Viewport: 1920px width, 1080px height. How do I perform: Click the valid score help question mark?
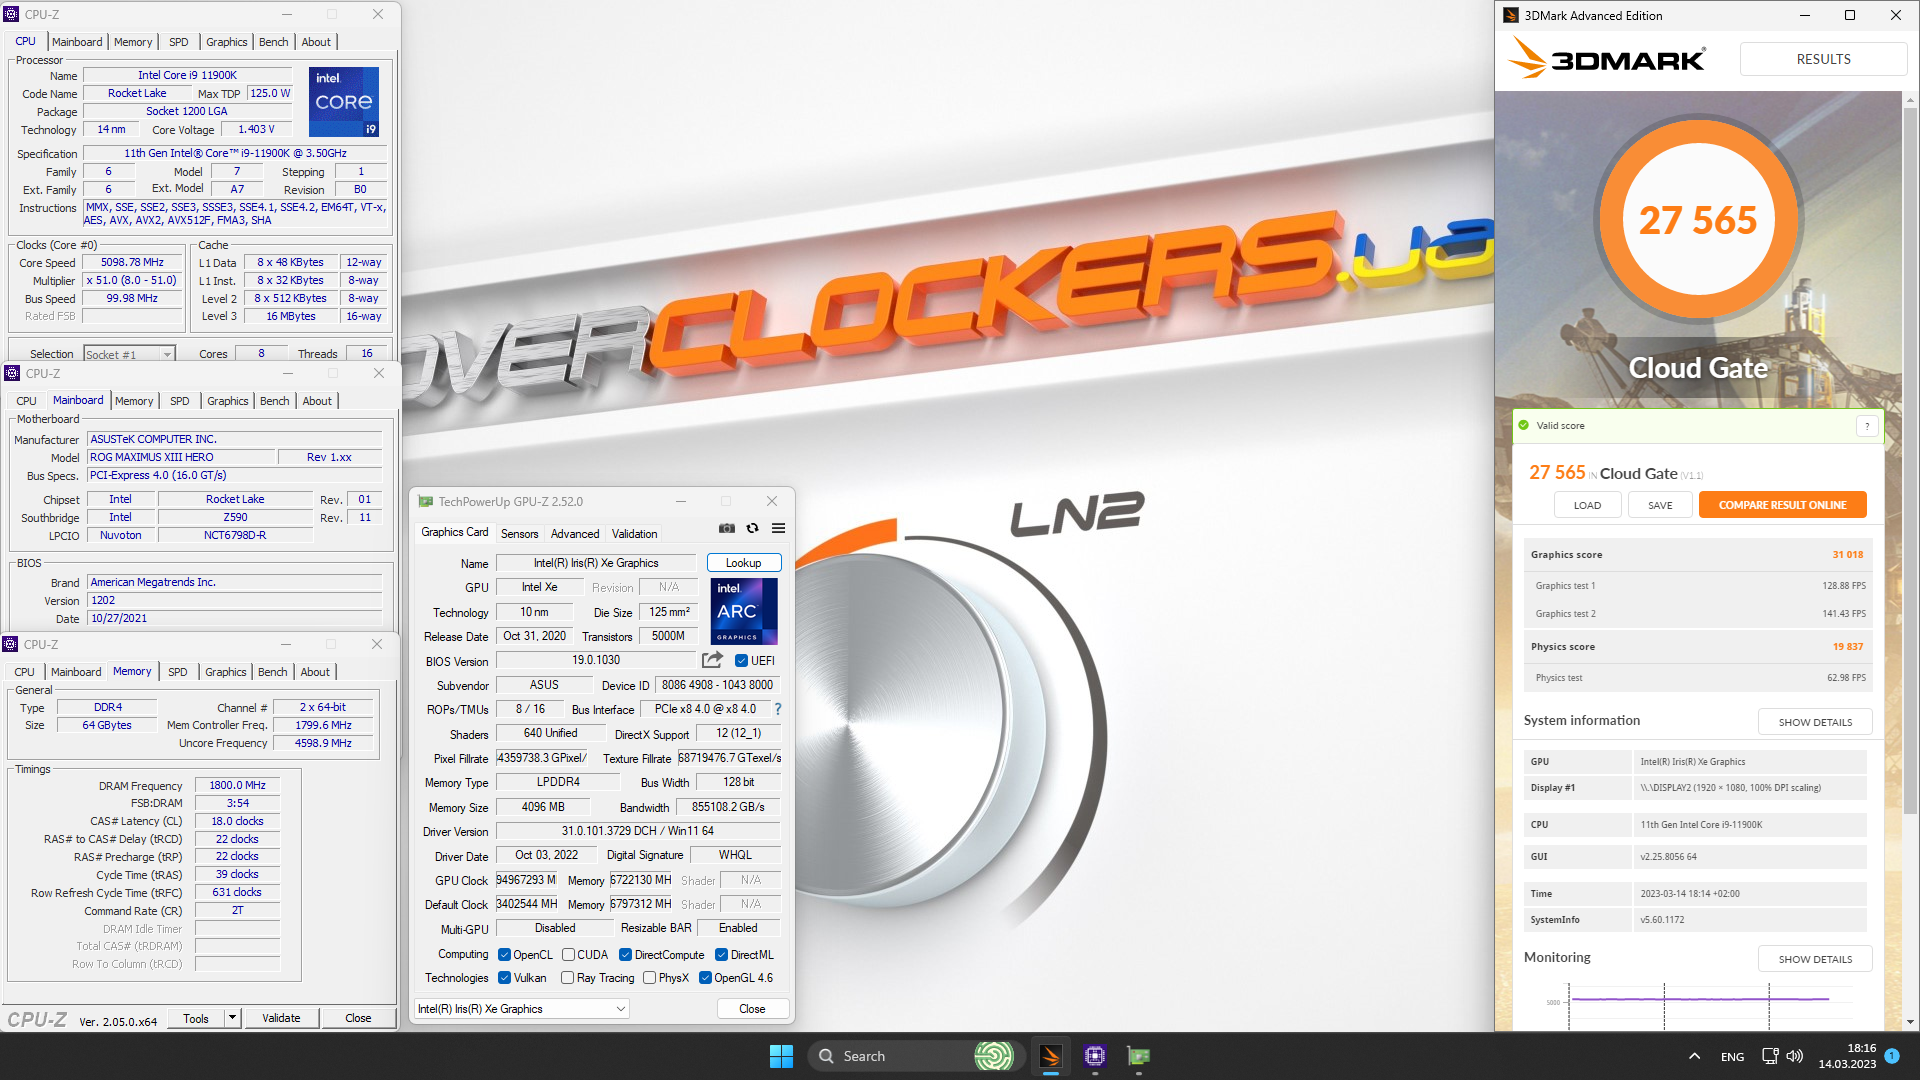pyautogui.click(x=1866, y=426)
